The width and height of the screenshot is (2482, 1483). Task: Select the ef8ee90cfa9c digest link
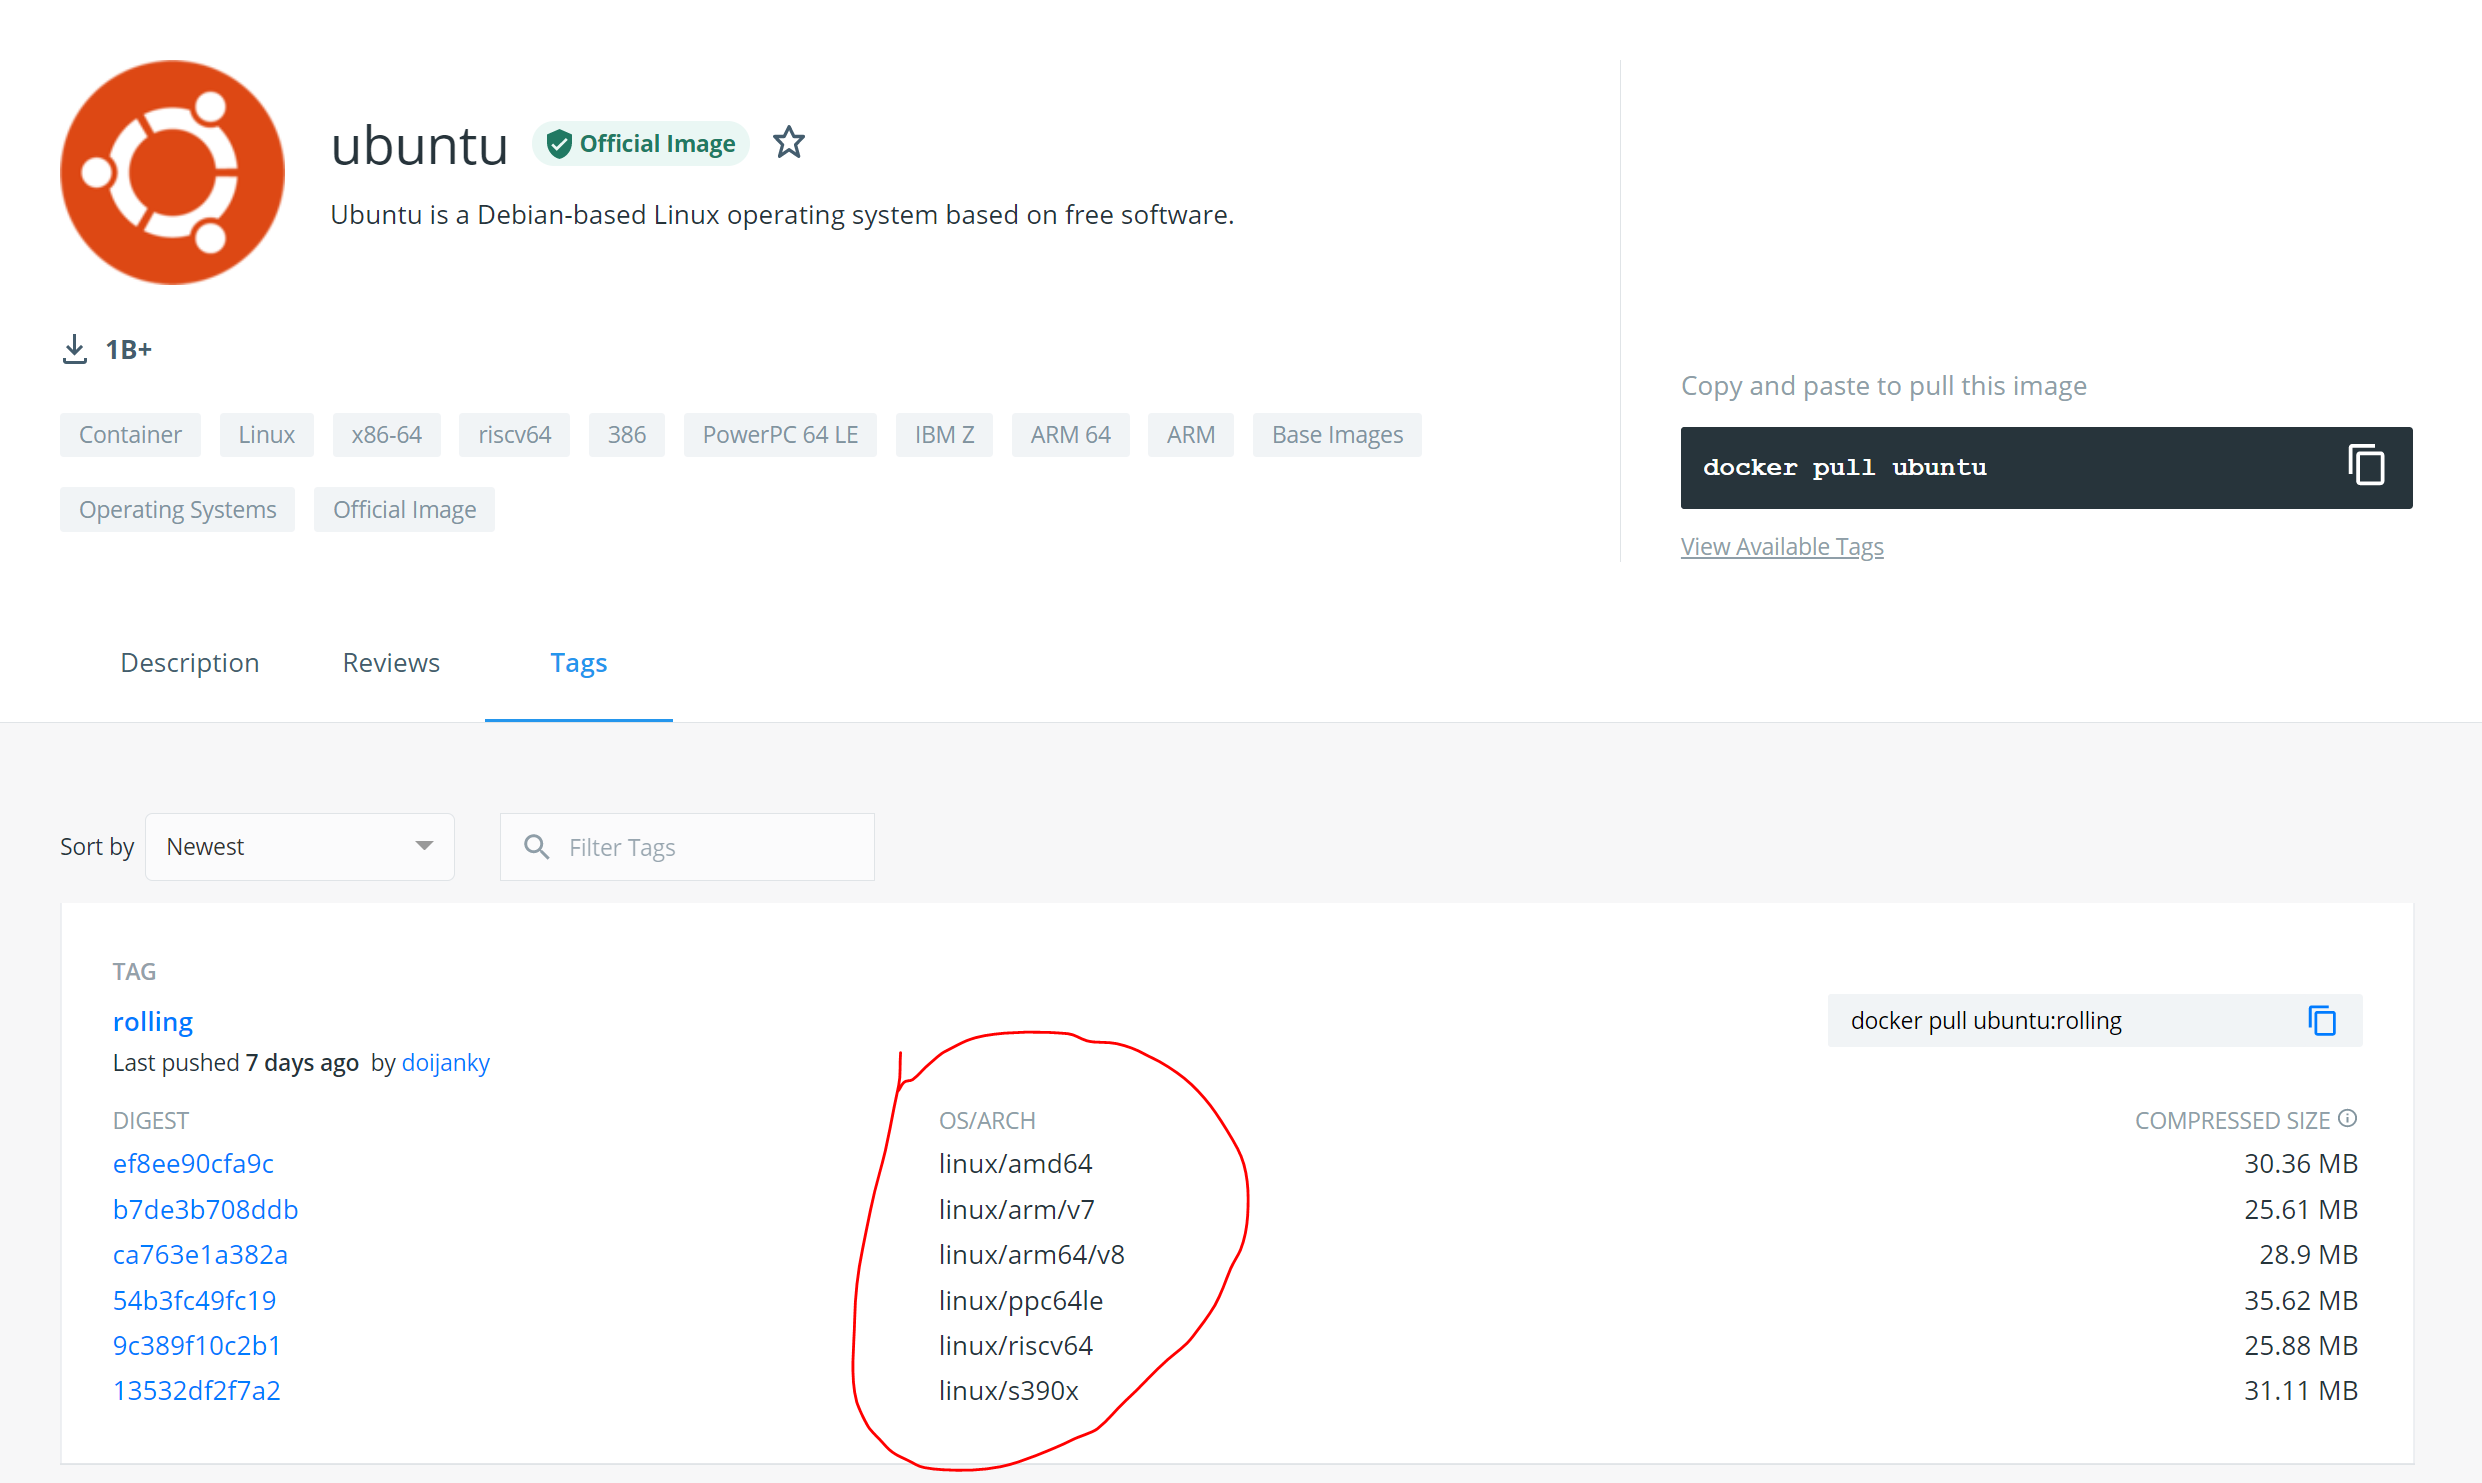tap(192, 1163)
